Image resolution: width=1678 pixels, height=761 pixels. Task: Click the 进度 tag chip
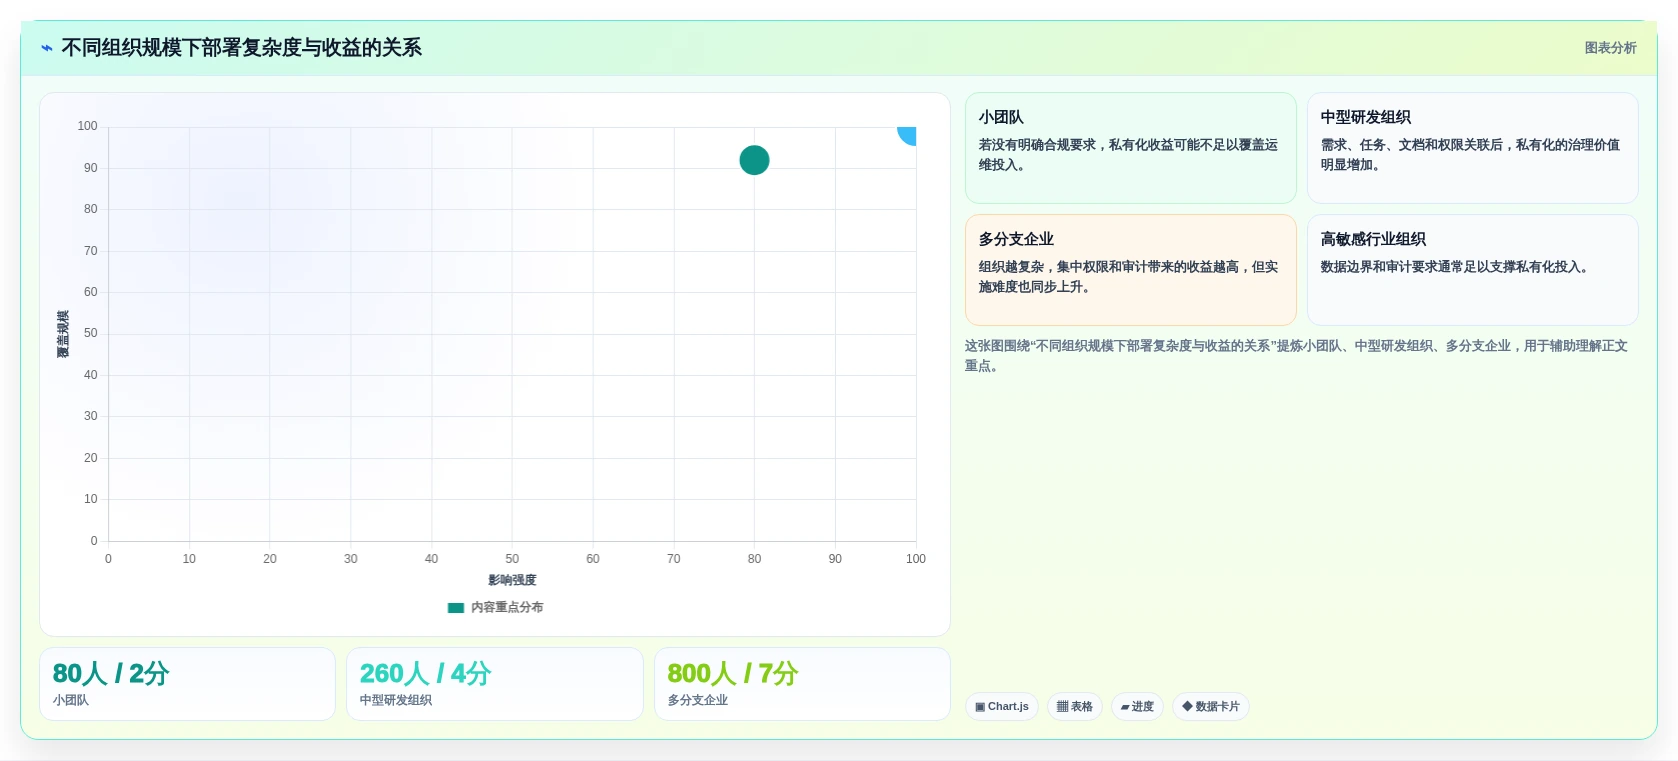coord(1137,706)
